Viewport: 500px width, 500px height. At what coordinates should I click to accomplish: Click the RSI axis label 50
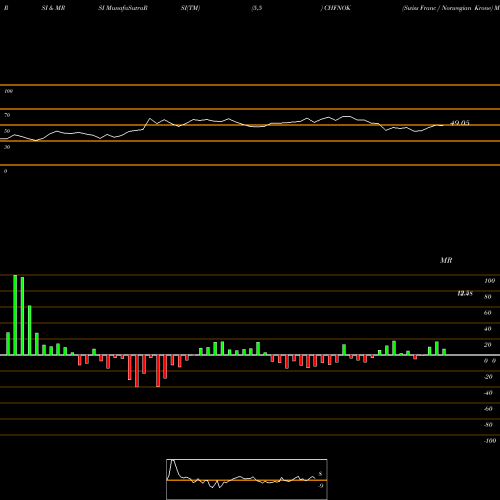[x=7, y=131]
